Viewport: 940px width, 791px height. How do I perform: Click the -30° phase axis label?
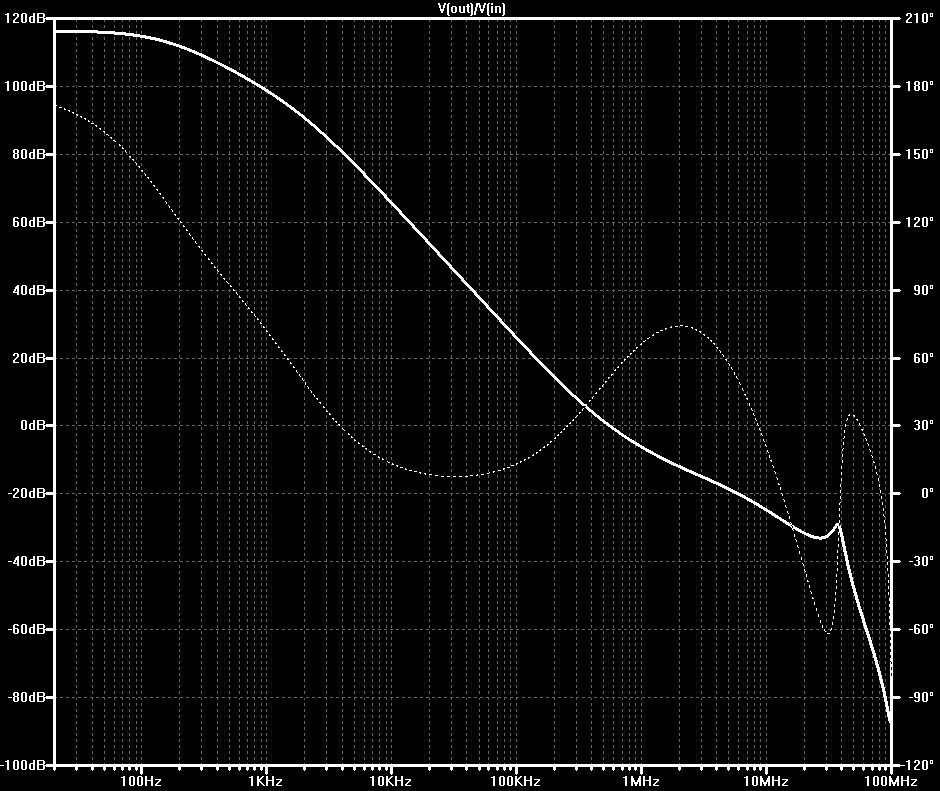point(921,561)
